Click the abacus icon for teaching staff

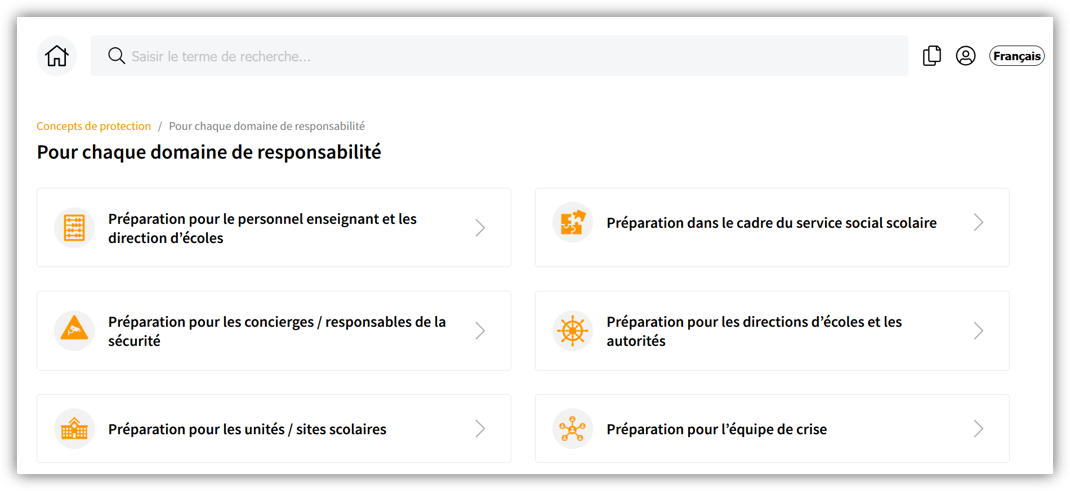pyautogui.click(x=74, y=228)
